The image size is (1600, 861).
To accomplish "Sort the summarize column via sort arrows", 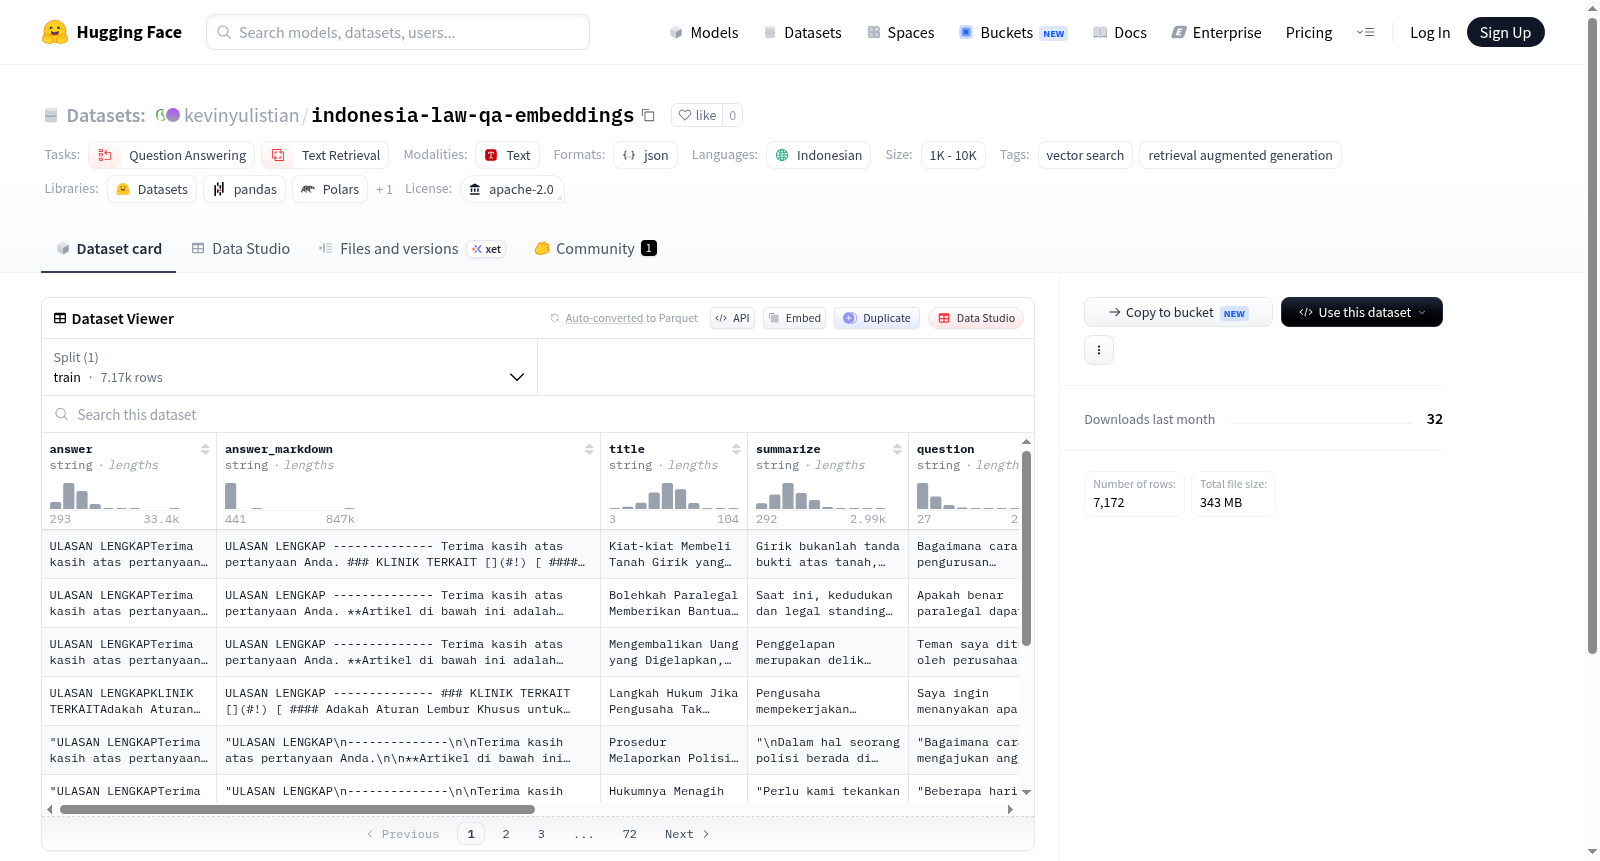I will (897, 449).
